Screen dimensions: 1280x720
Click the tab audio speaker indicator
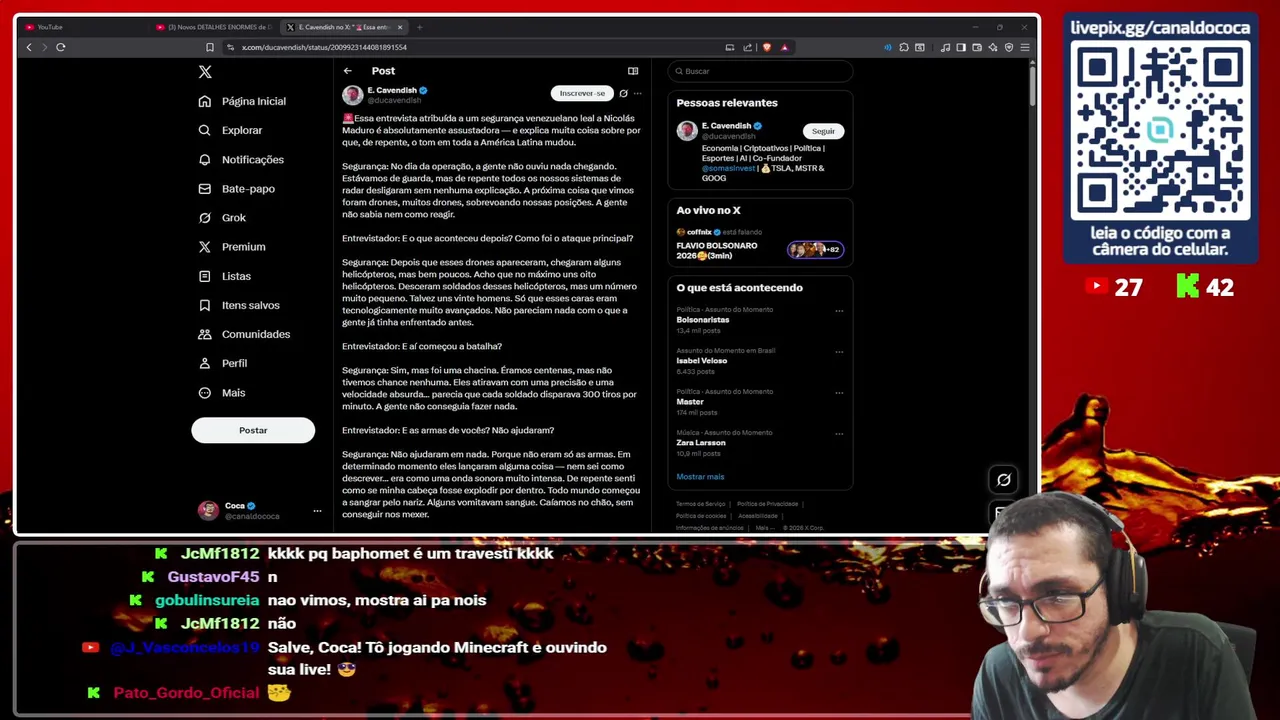click(x=887, y=47)
